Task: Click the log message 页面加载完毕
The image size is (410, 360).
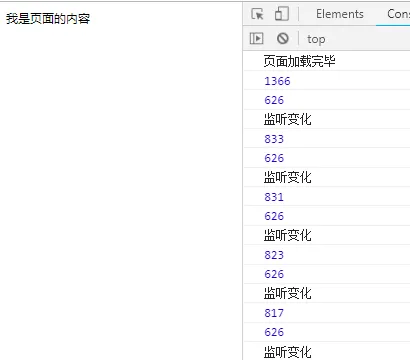Action: (299, 61)
